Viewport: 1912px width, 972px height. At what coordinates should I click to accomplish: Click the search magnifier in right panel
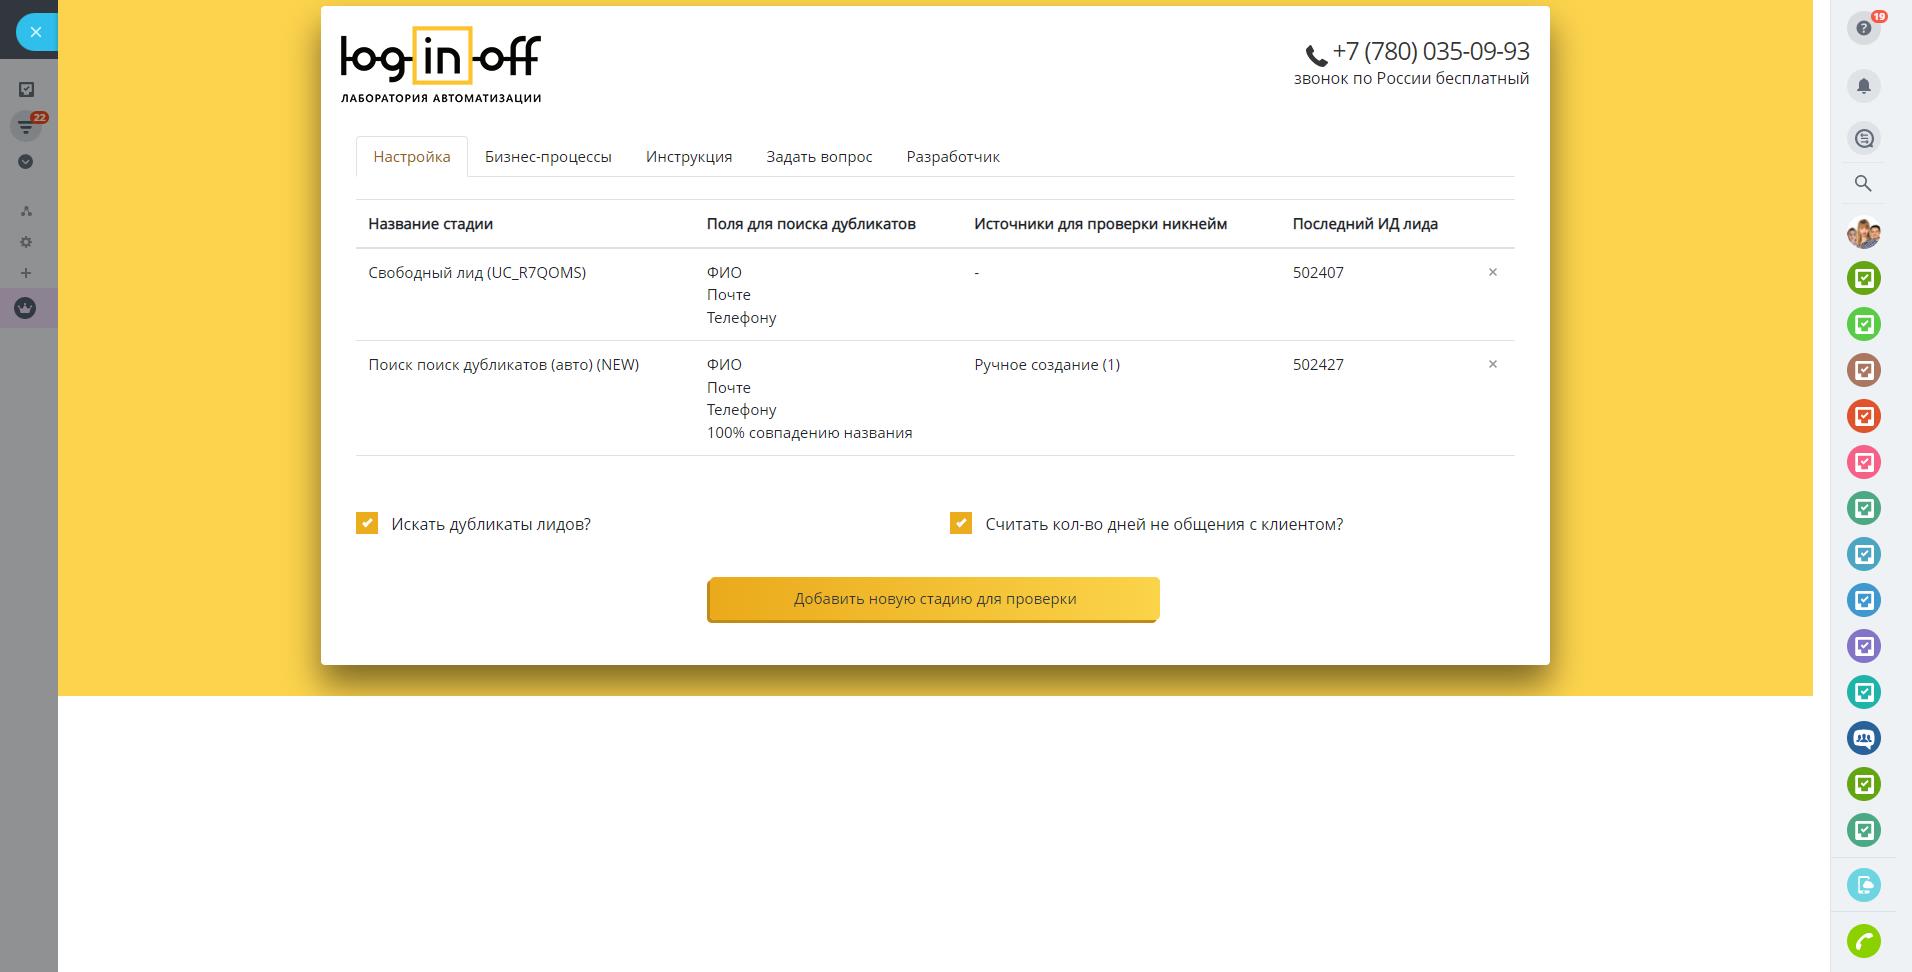point(1863,184)
